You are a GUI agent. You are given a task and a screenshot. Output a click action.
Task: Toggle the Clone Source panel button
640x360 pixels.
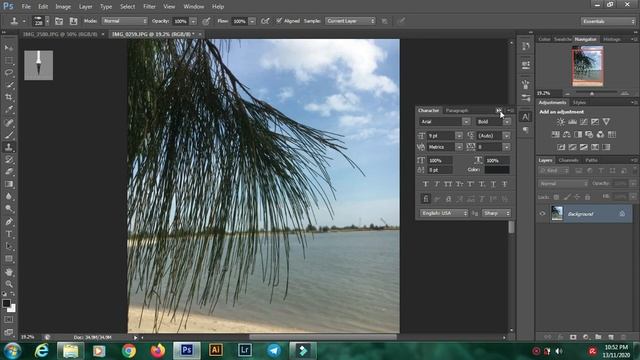[x=73, y=21]
